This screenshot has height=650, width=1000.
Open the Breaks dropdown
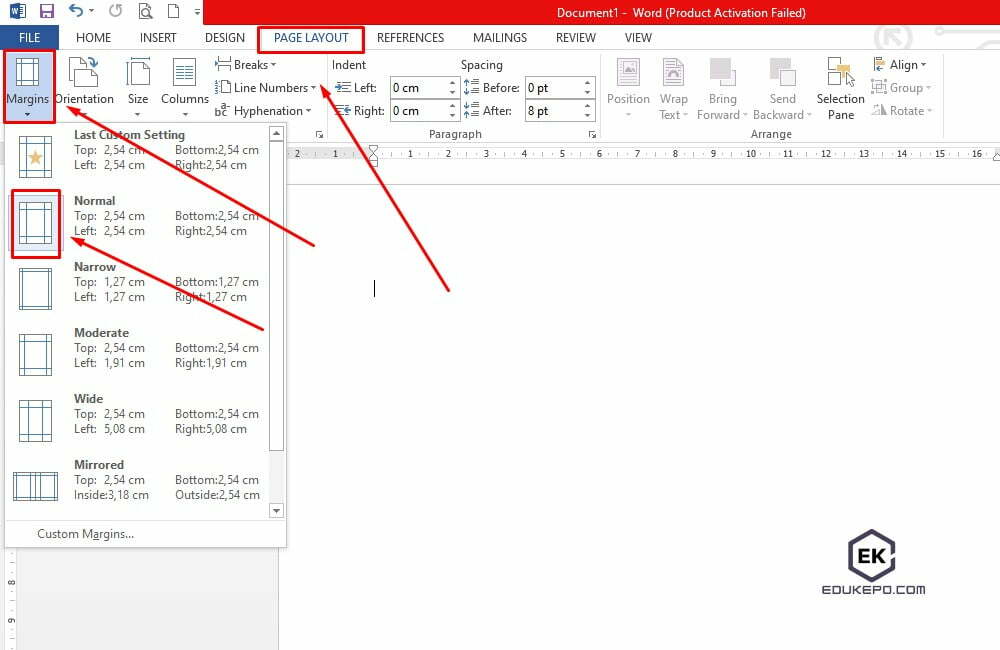pos(246,64)
